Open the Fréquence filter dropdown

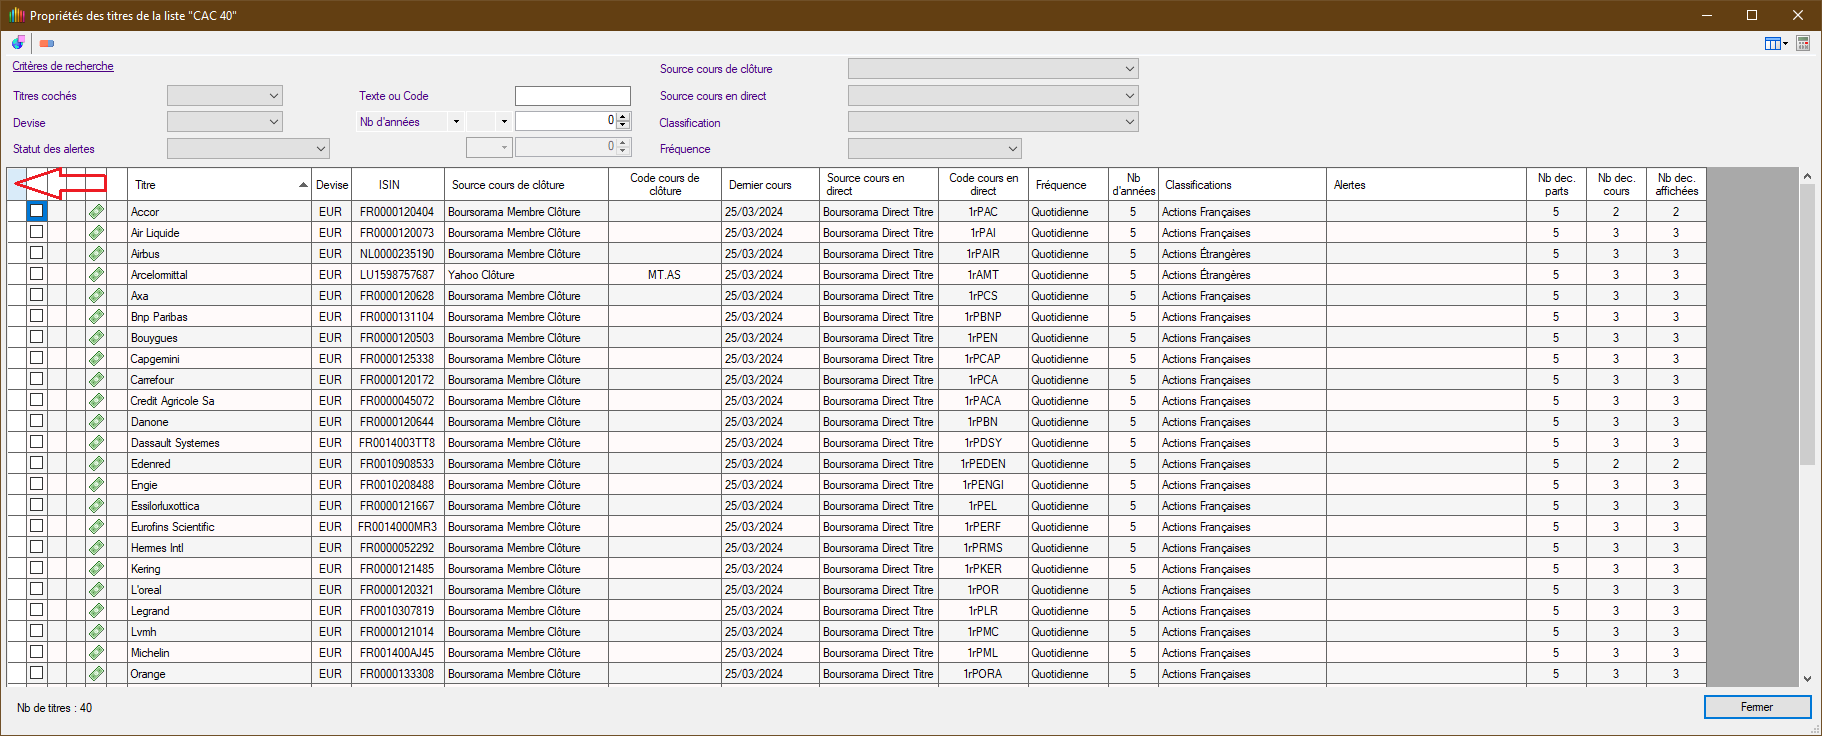pyautogui.click(x=935, y=149)
